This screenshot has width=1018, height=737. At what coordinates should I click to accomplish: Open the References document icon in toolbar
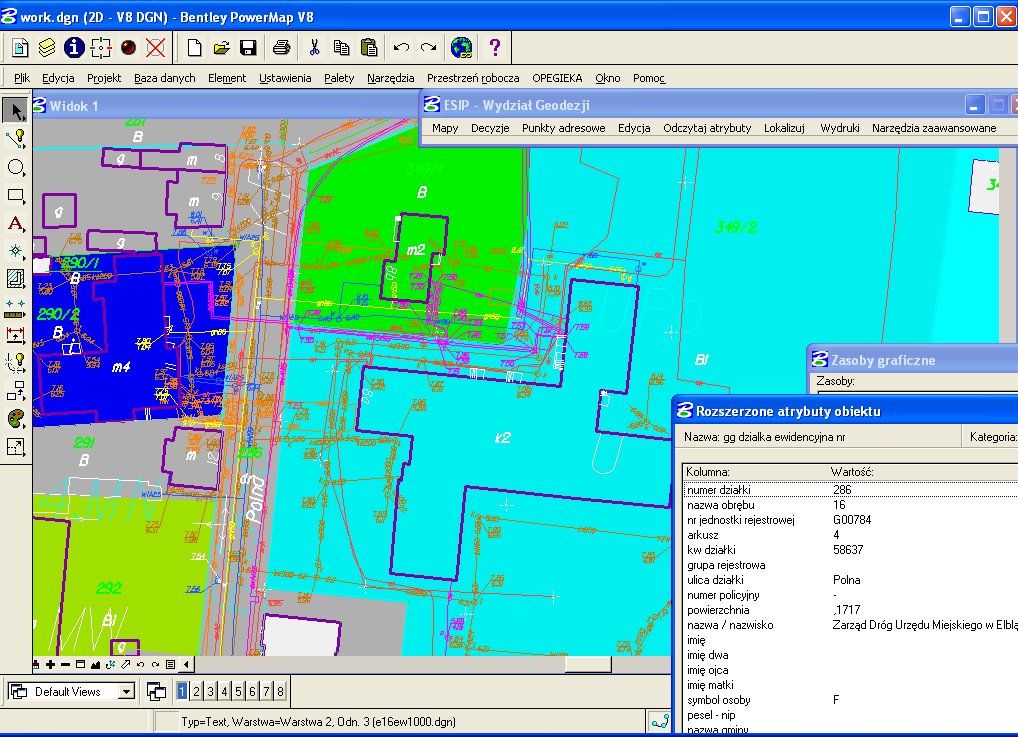click(x=20, y=47)
